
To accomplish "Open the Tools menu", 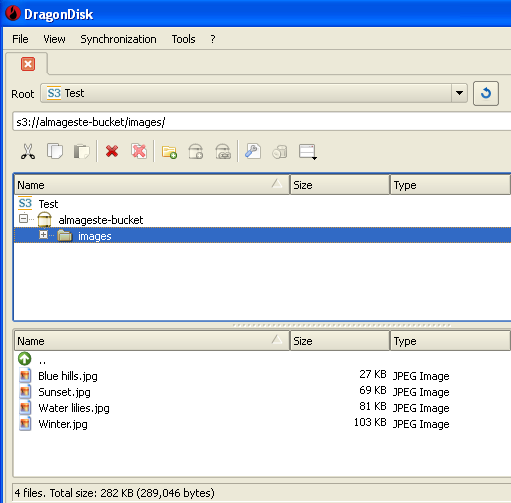I will pos(183,39).
